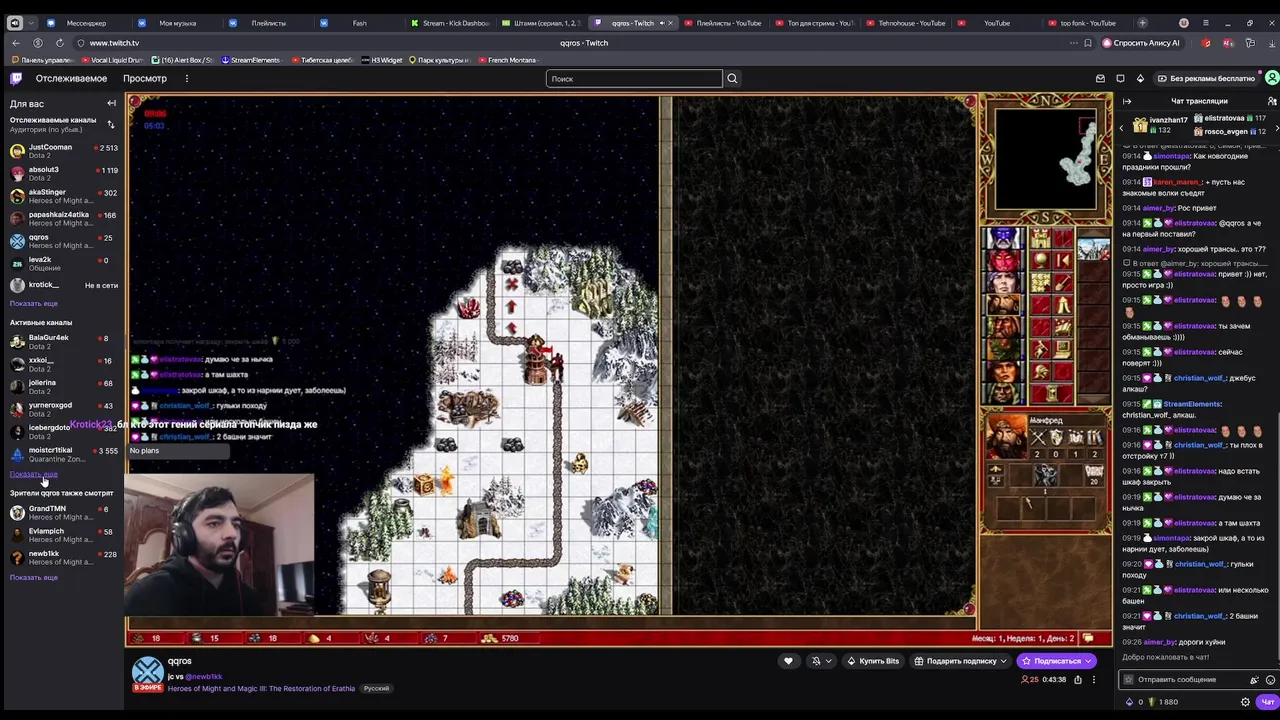Show more followed channels link
Viewport: 1280px width, 720px height.
(34, 303)
